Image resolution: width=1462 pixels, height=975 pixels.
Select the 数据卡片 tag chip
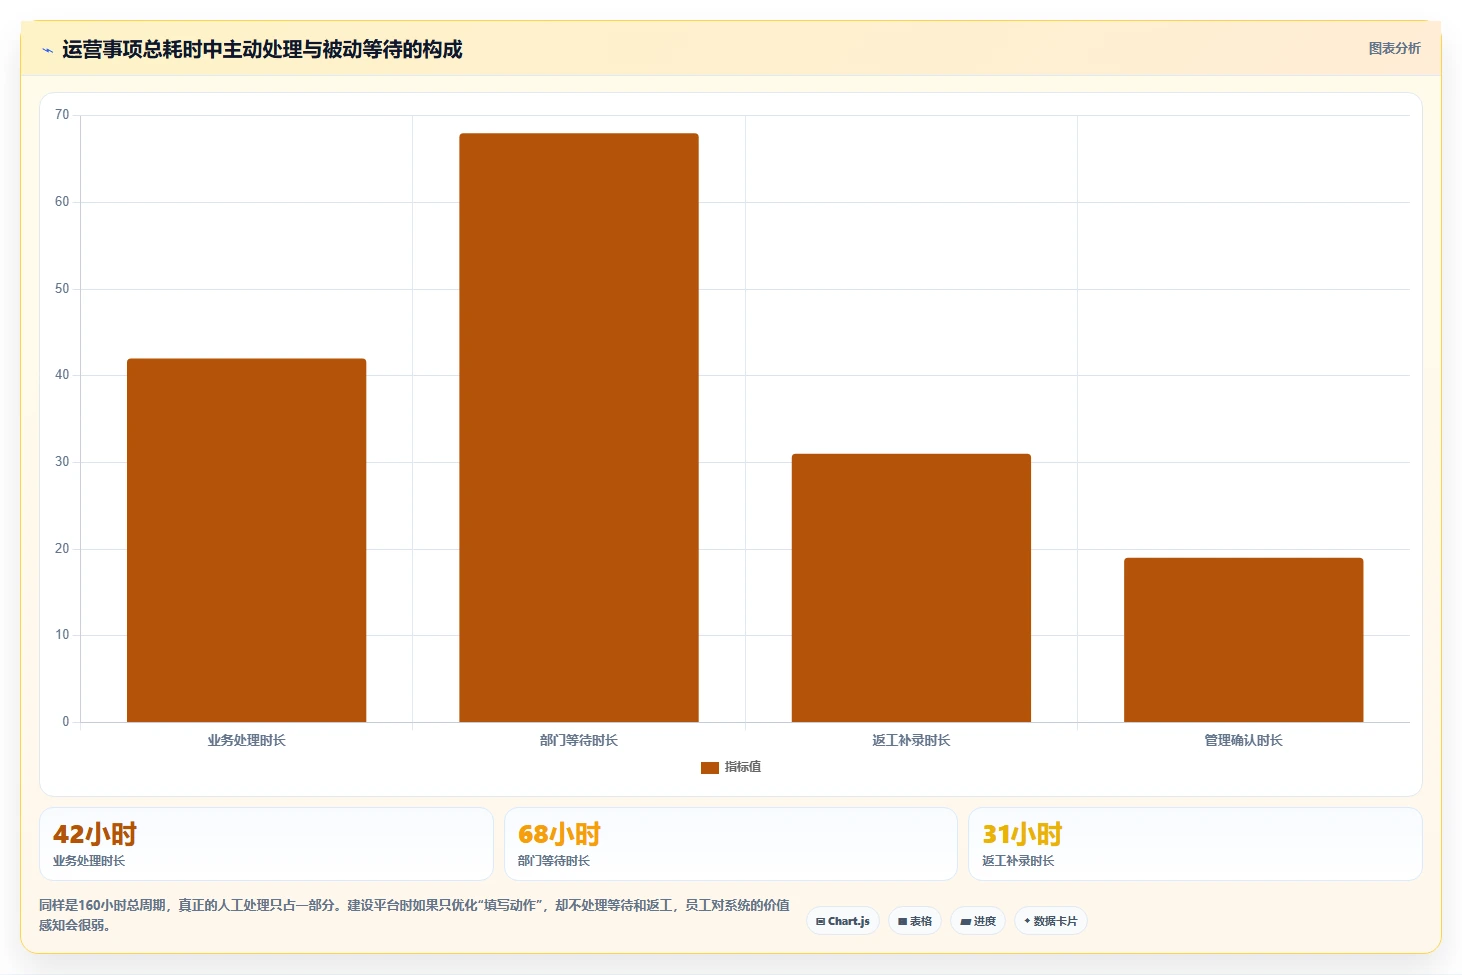click(1051, 921)
